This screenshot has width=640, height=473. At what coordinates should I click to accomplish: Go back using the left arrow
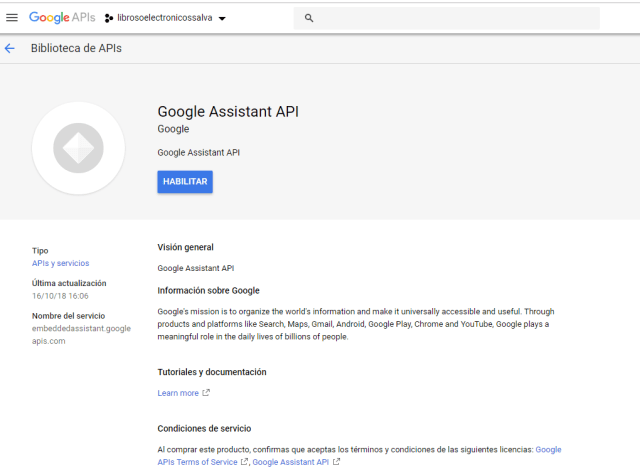(x=10, y=48)
